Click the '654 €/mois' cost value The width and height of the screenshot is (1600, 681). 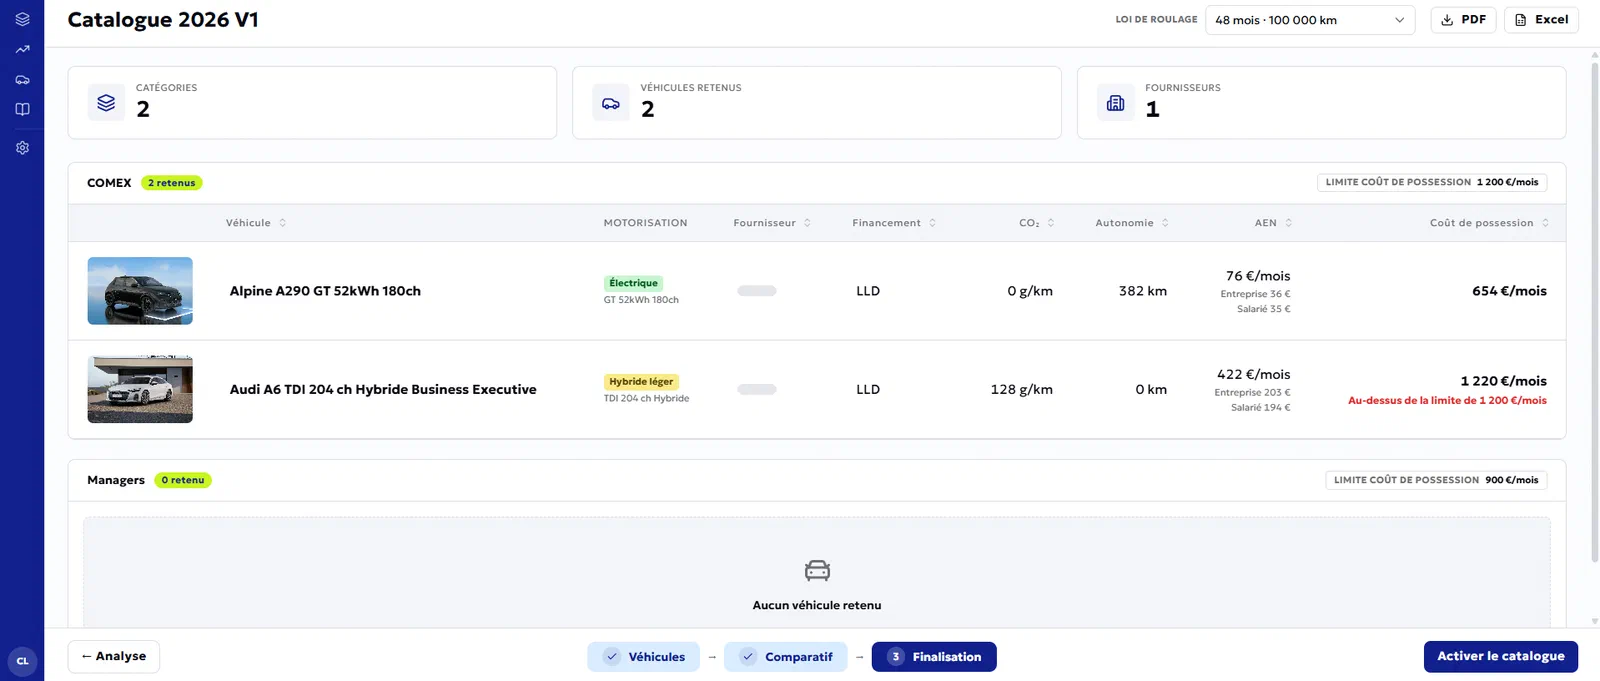tap(1509, 291)
